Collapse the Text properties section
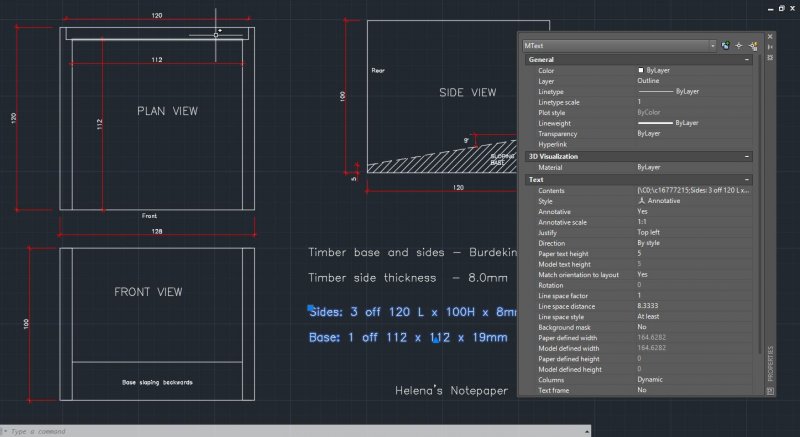800x437 pixels. [x=747, y=179]
